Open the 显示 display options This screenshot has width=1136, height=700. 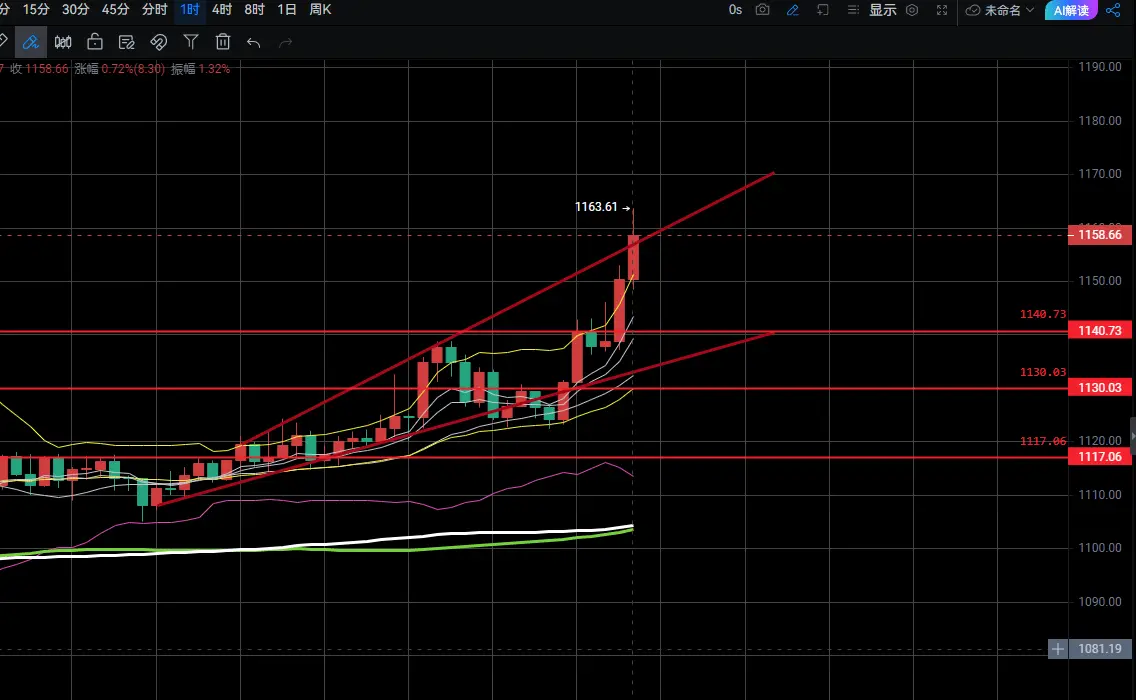click(883, 10)
